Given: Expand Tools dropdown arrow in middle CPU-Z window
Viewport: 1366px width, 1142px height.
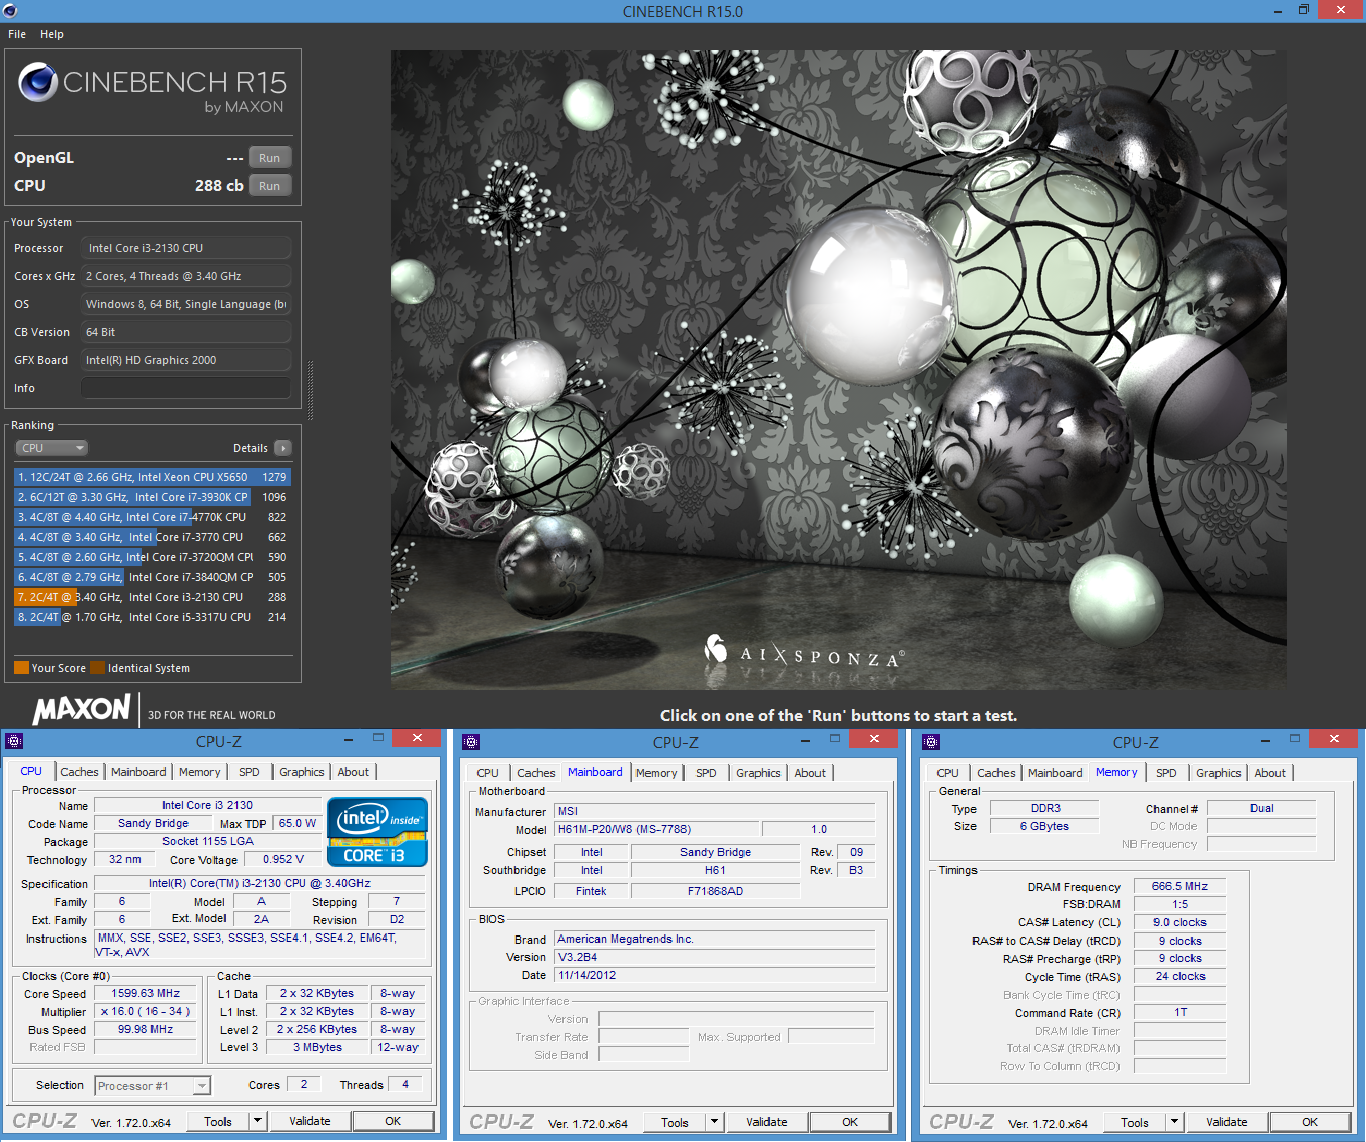Looking at the screenshot, I should (715, 1122).
